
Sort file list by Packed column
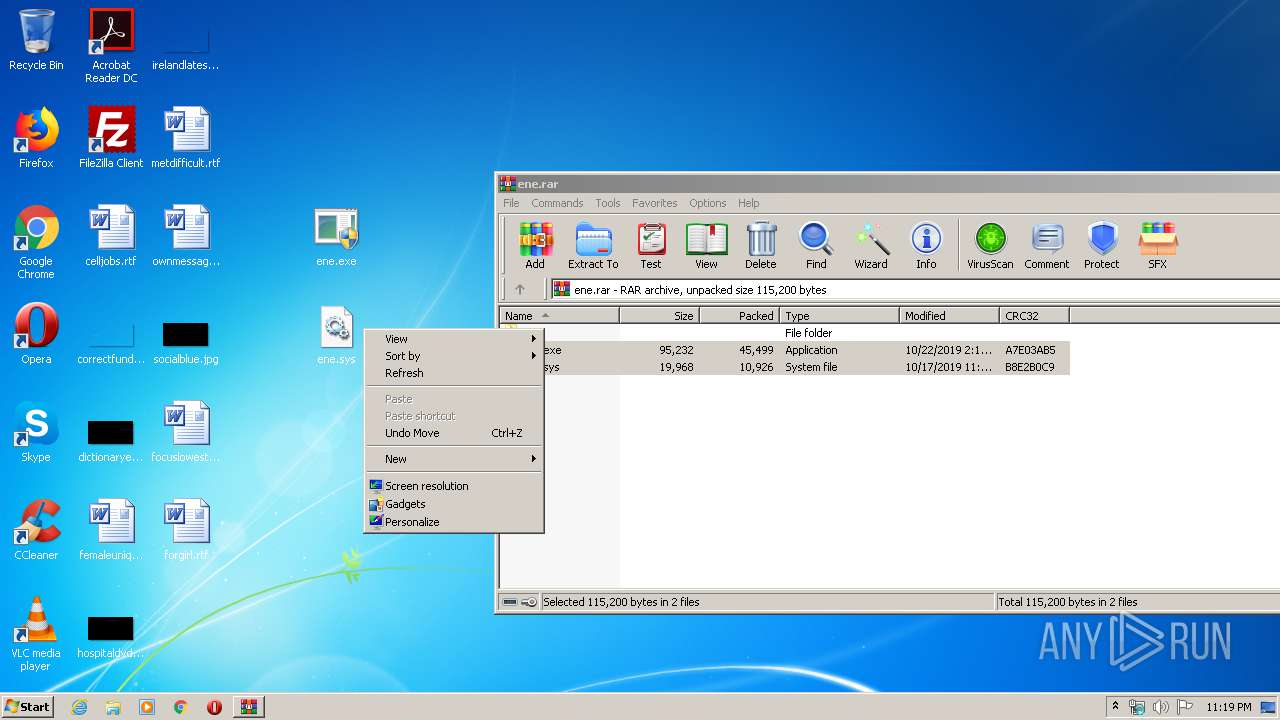(740, 316)
